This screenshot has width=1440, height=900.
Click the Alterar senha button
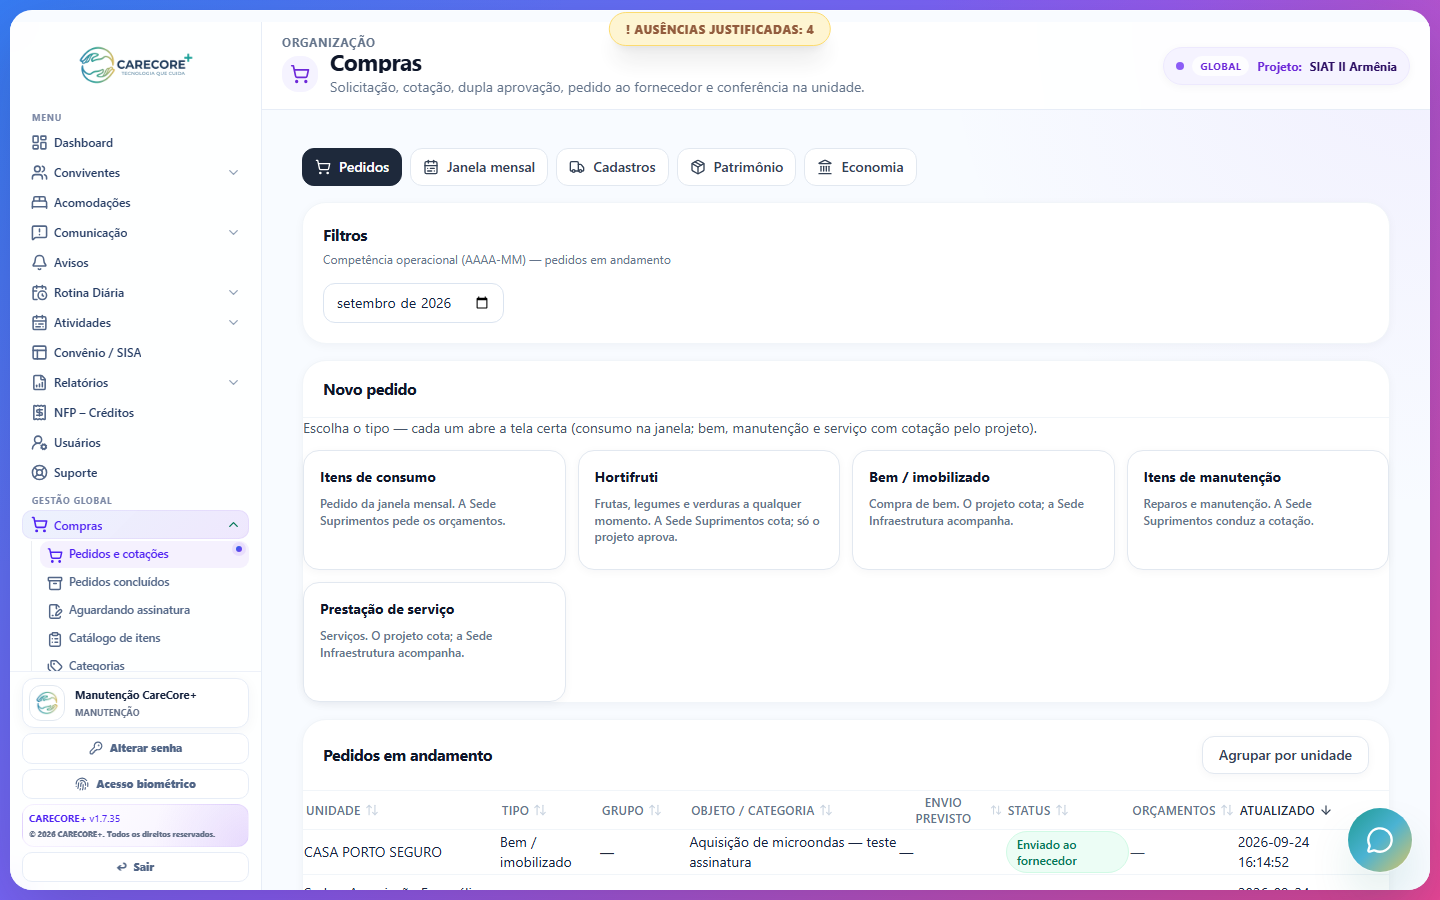pos(135,748)
